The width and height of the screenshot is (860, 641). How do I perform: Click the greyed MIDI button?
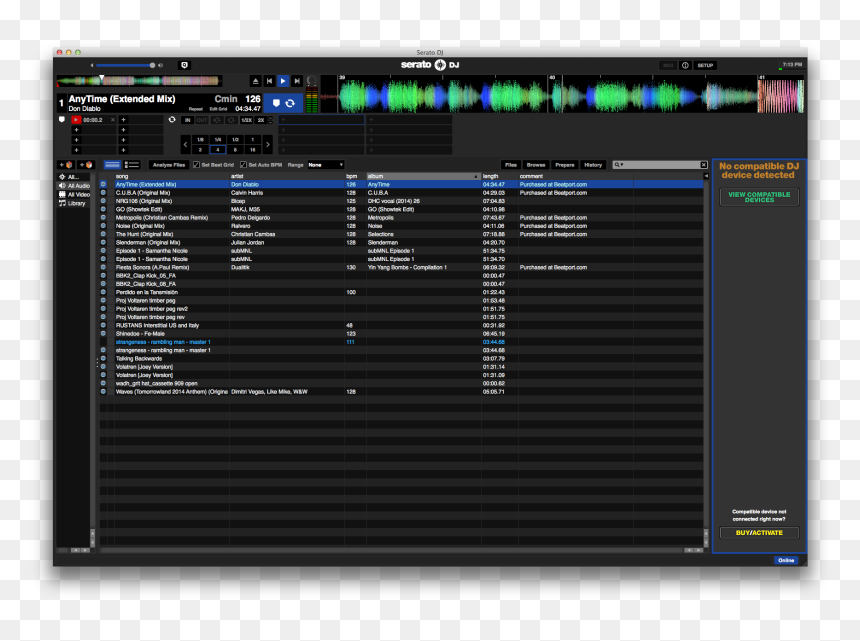pos(668,65)
